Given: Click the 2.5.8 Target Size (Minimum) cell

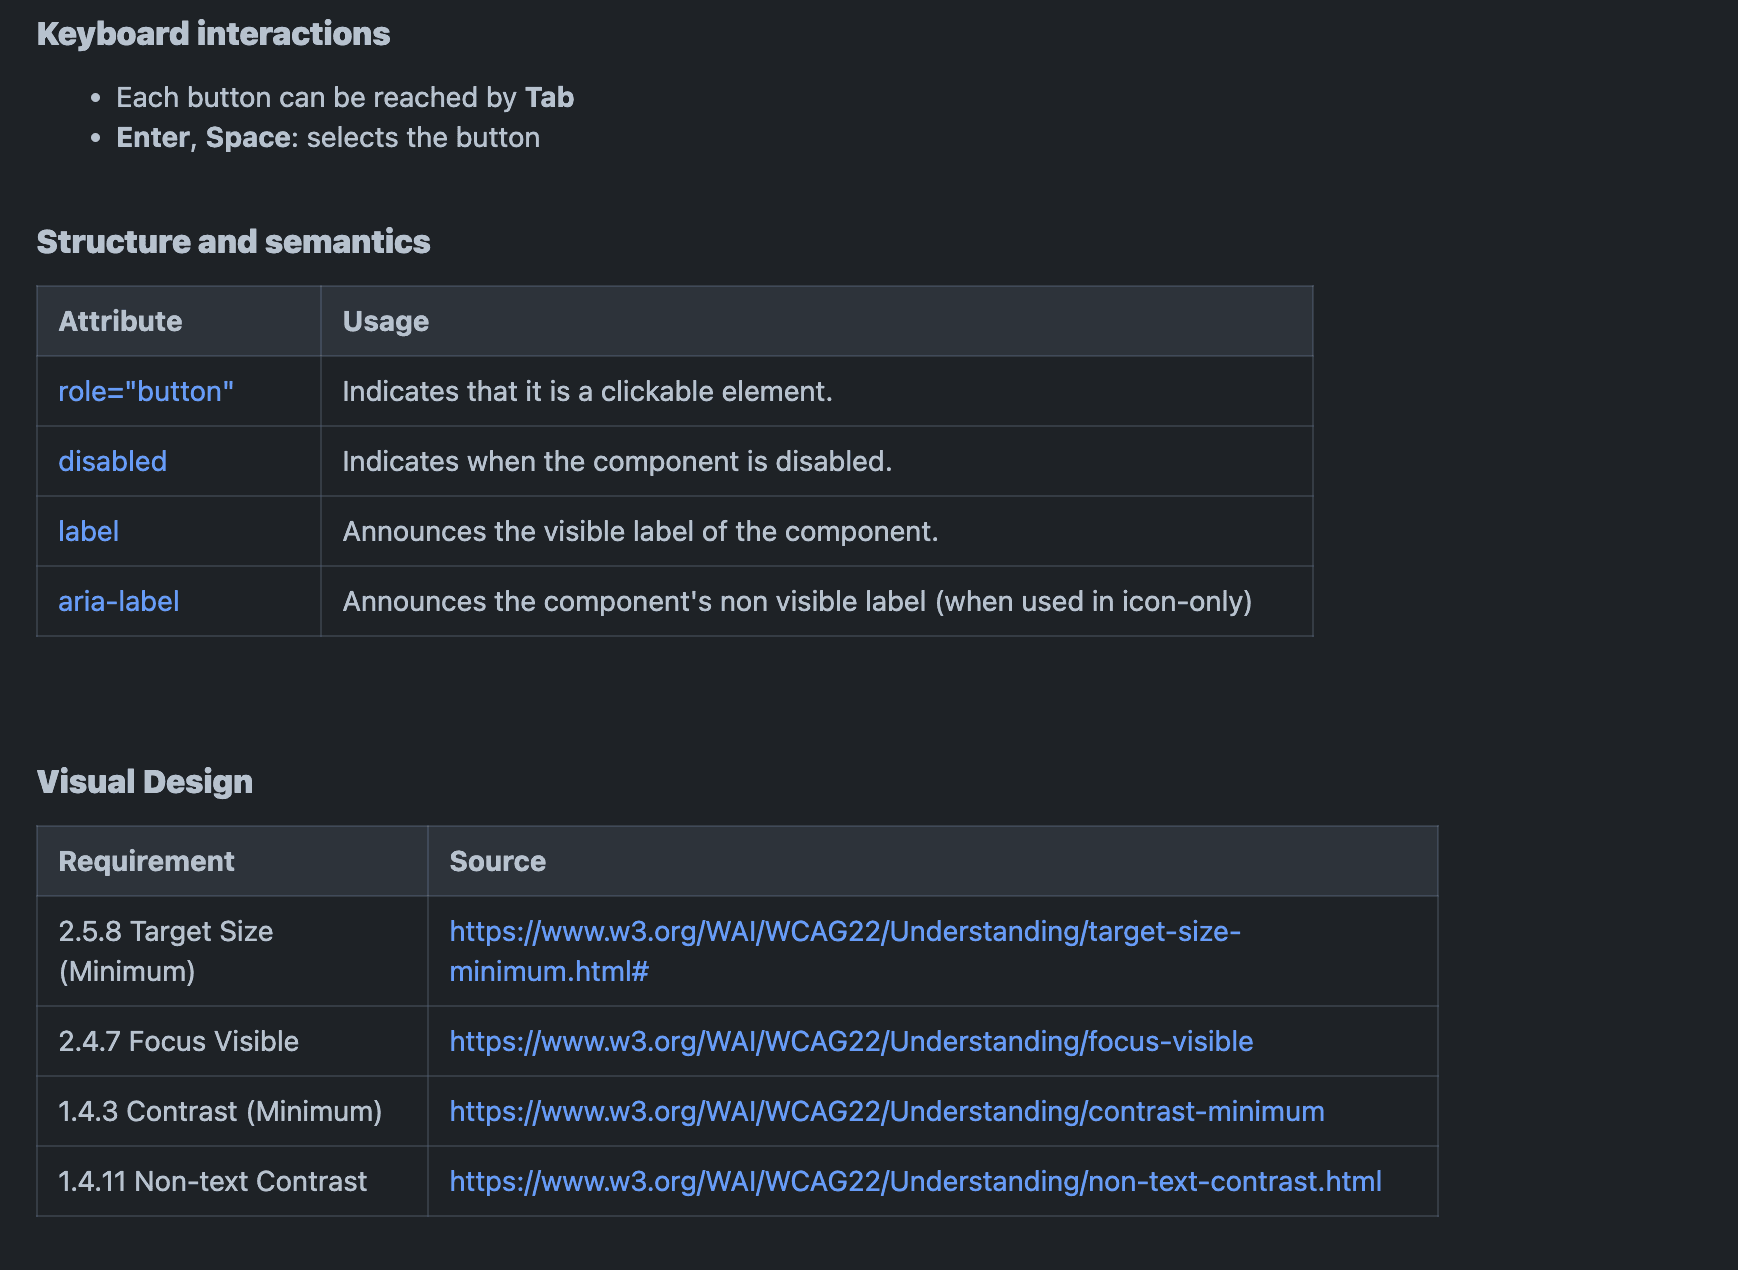Looking at the screenshot, I should (x=165, y=951).
